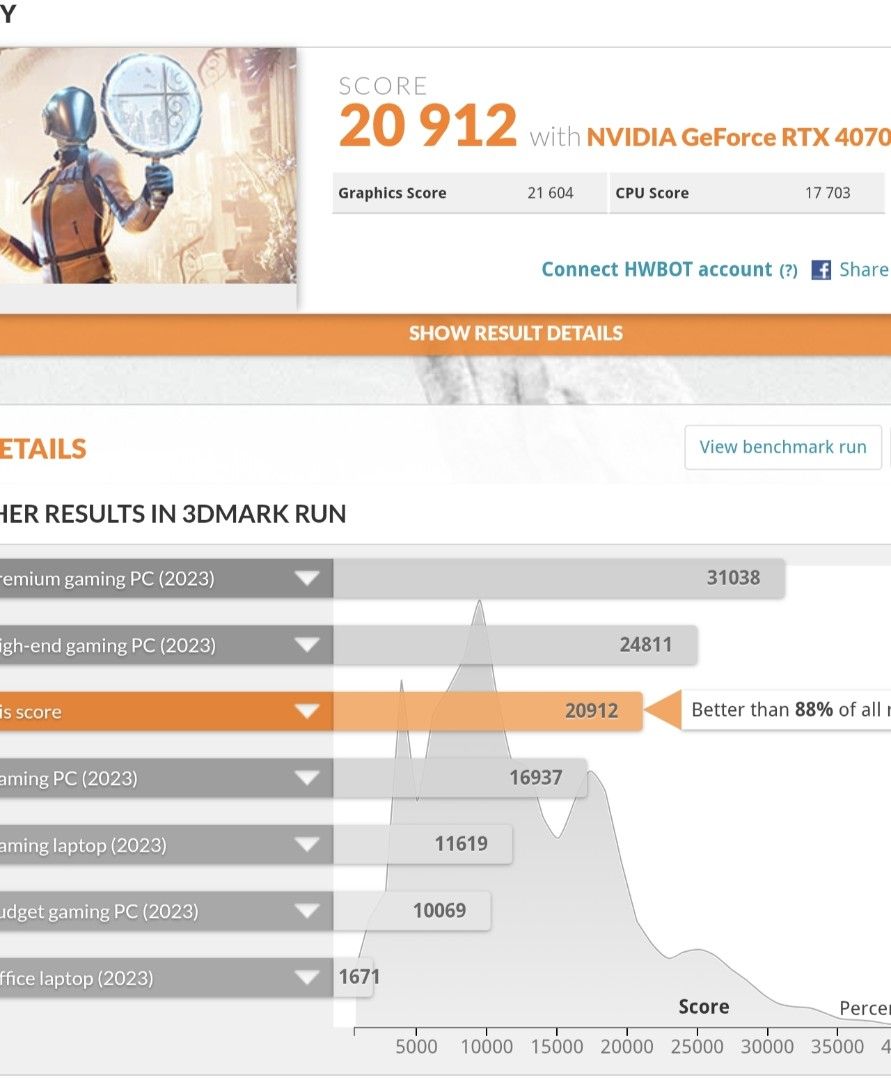Viewport: 891px width, 1080px height.
Task: Expand the orange 'this score' row arrow
Action: click(306, 711)
